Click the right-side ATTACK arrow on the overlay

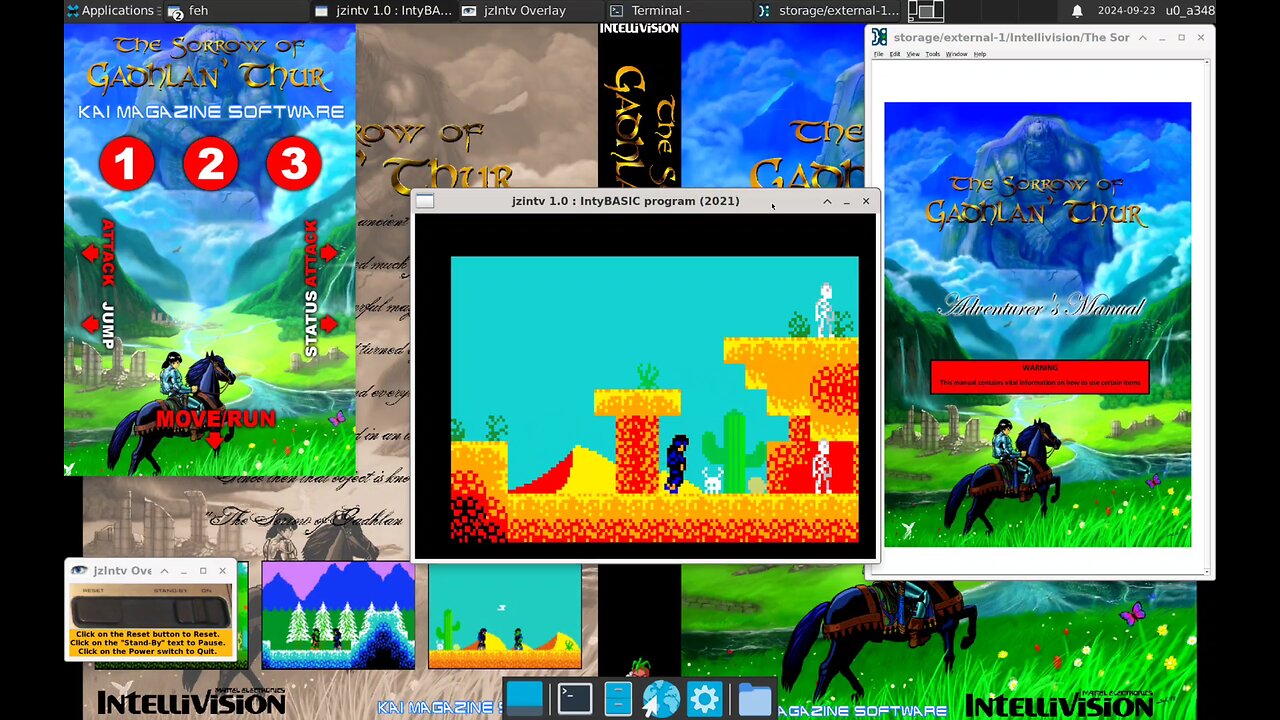329,253
